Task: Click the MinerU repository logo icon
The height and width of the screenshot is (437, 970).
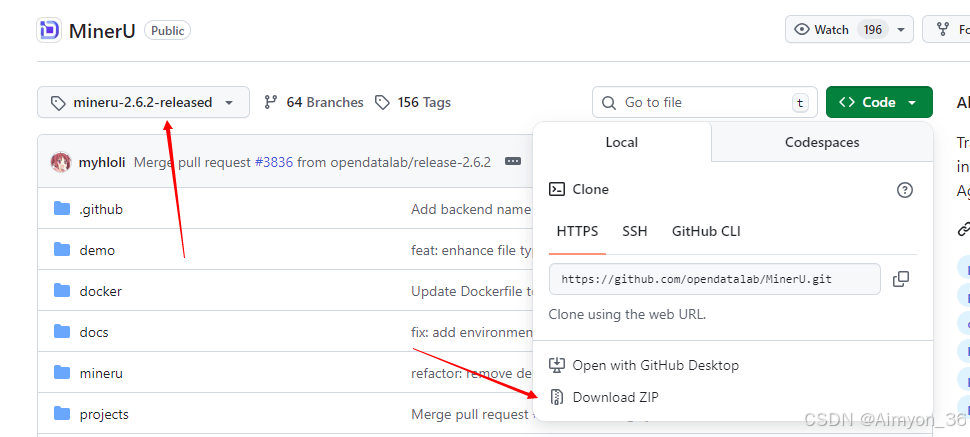Action: tap(49, 30)
